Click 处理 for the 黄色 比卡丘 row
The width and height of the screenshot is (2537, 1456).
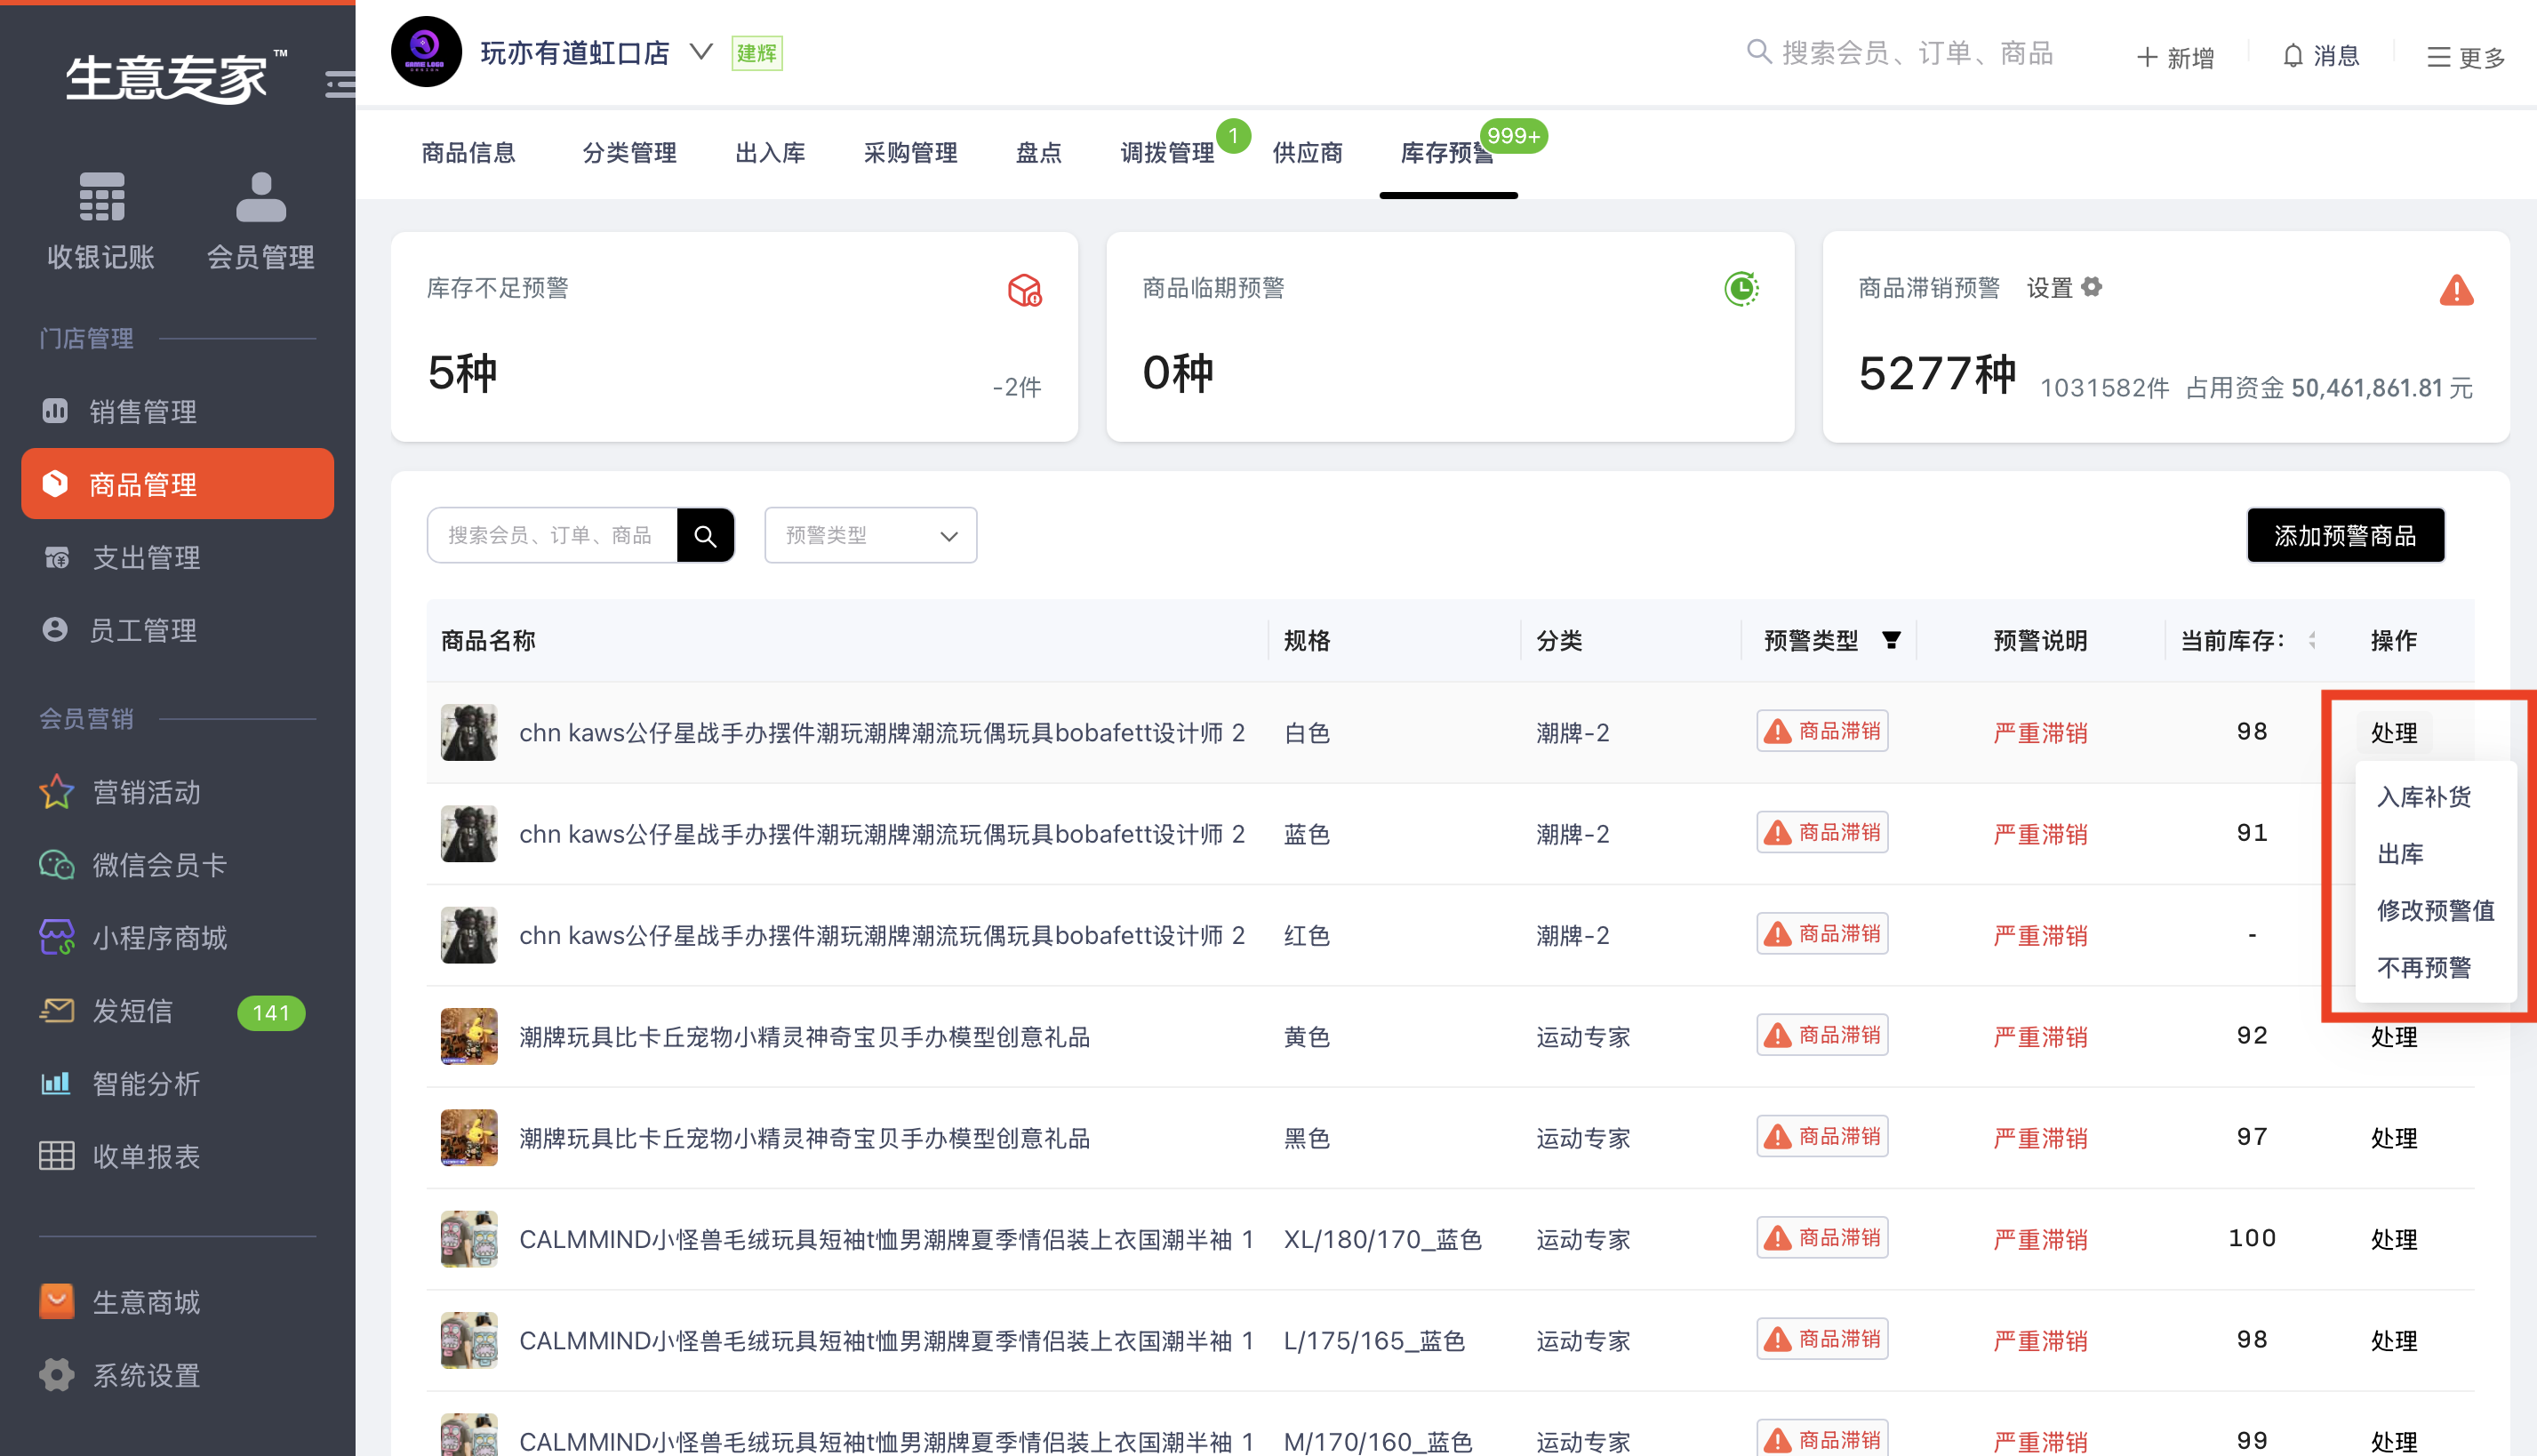(2393, 1037)
